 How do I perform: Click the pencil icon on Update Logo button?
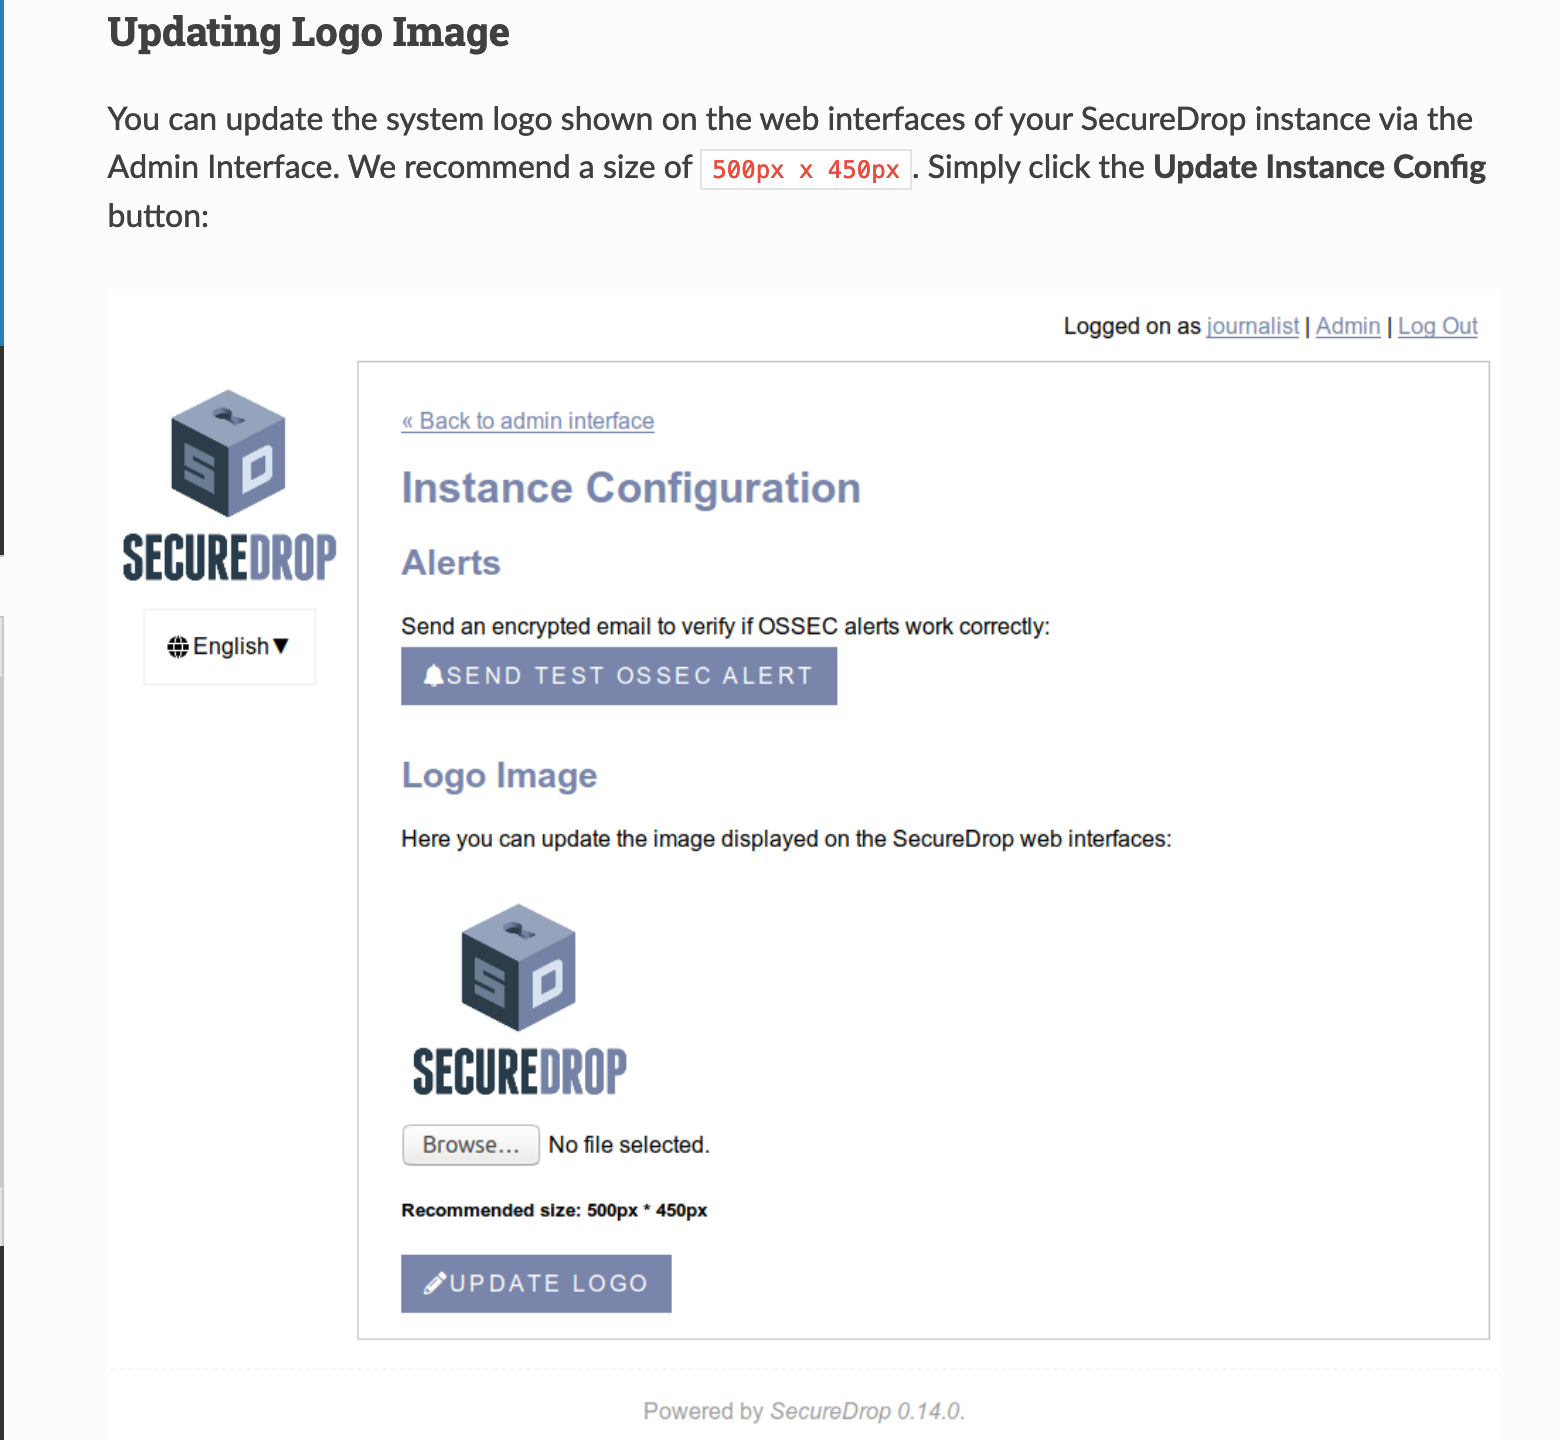435,1284
